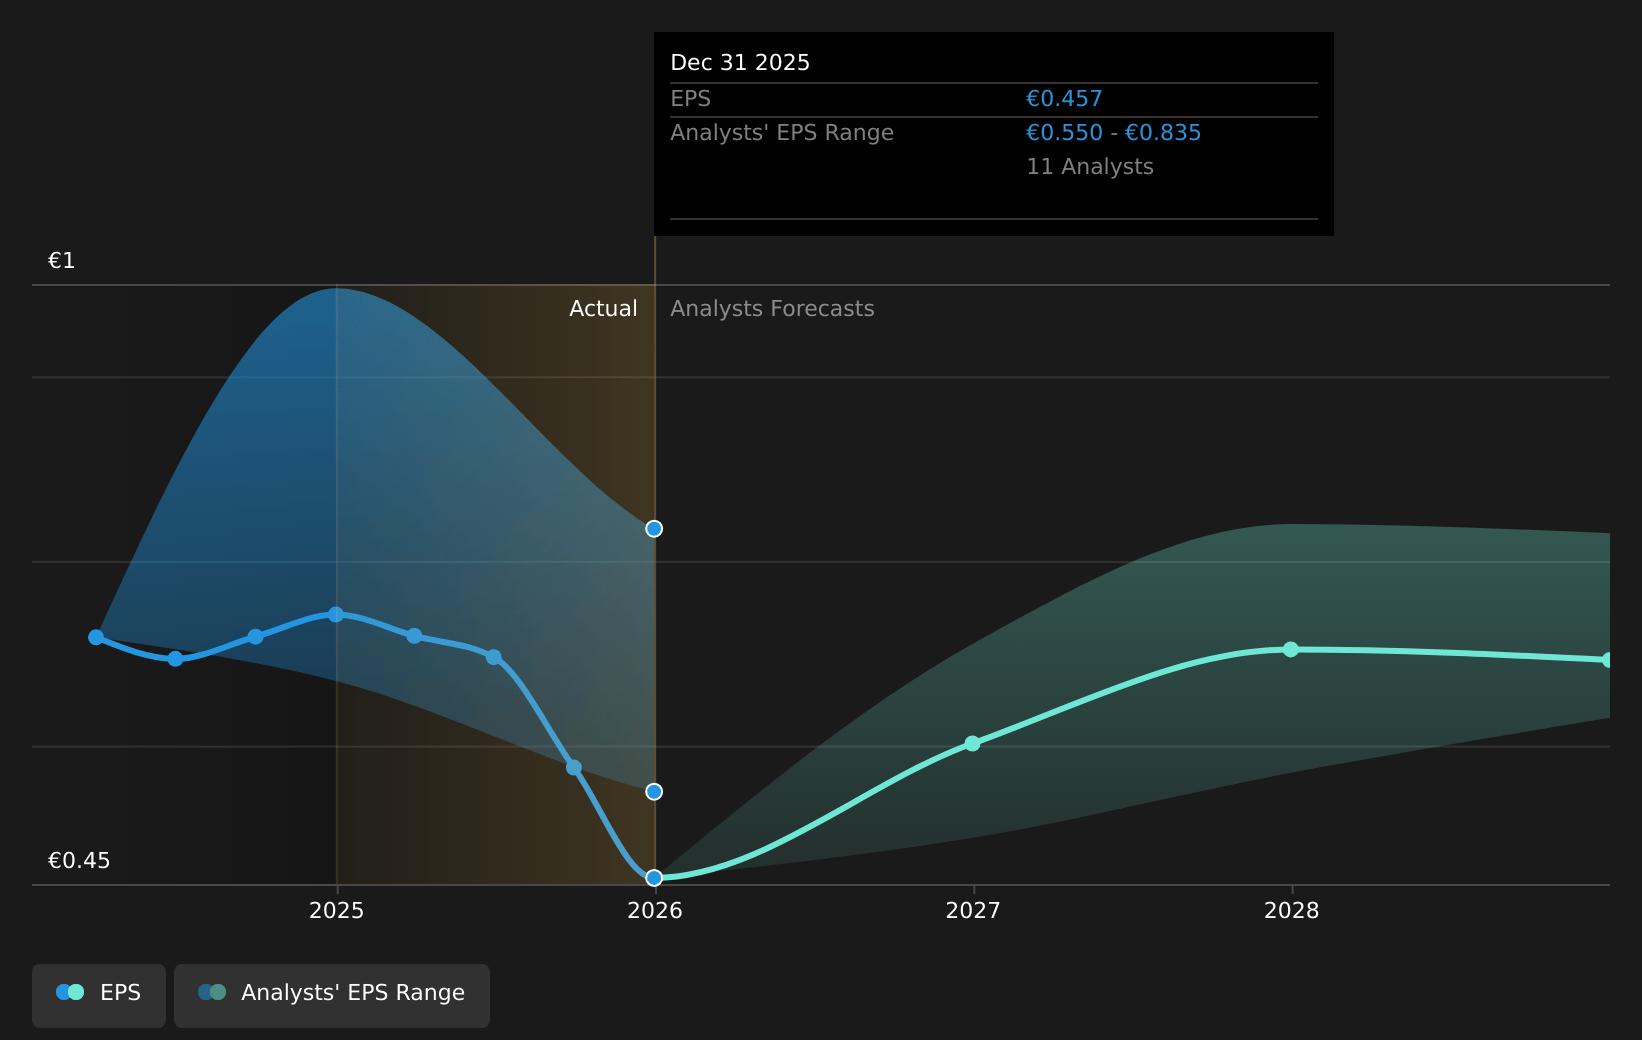Click the 2027 x-axis label
1642x1040 pixels.
973,911
